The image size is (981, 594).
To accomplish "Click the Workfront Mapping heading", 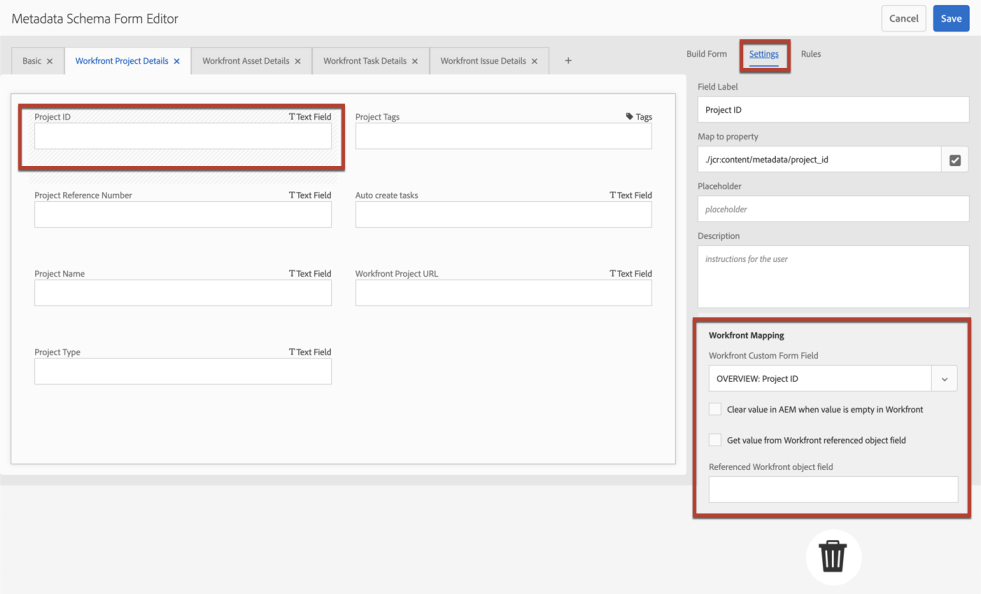I will (746, 335).
